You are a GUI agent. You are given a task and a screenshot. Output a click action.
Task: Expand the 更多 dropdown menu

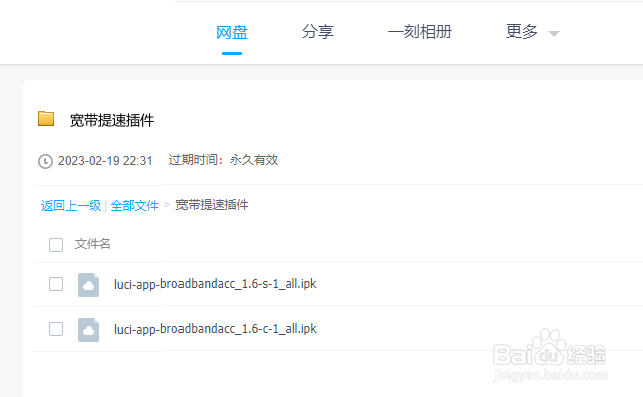point(522,32)
